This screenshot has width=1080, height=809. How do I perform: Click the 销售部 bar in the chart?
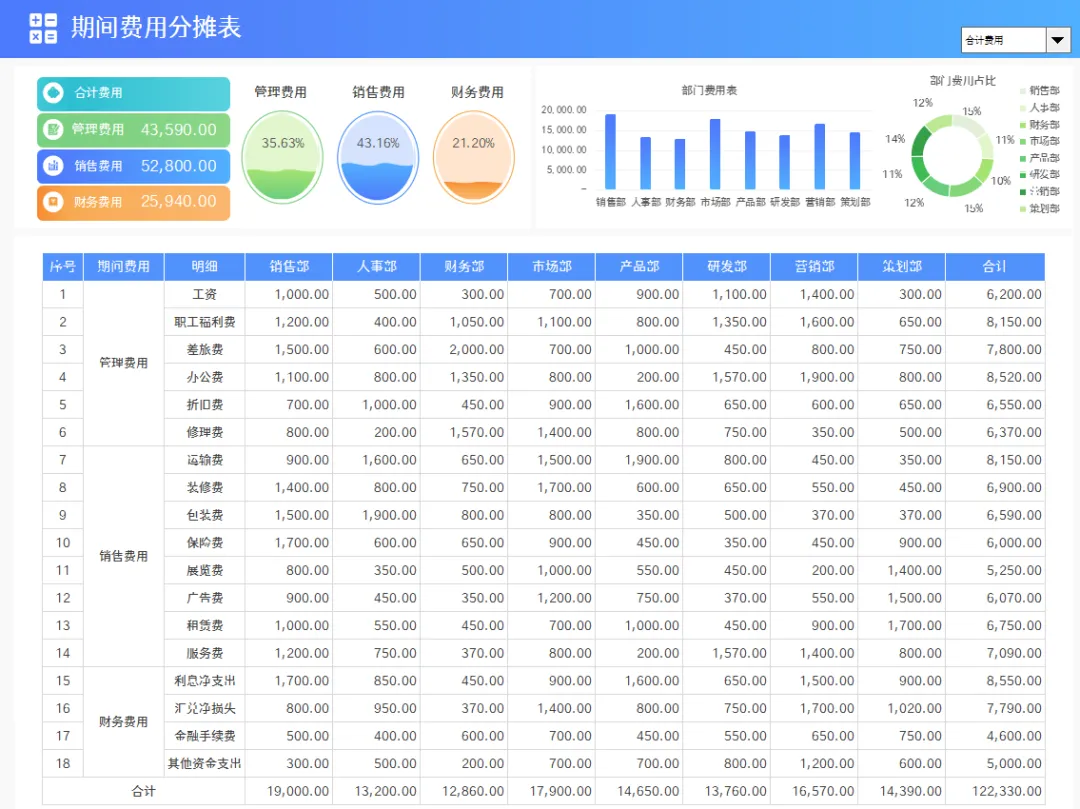(610, 151)
